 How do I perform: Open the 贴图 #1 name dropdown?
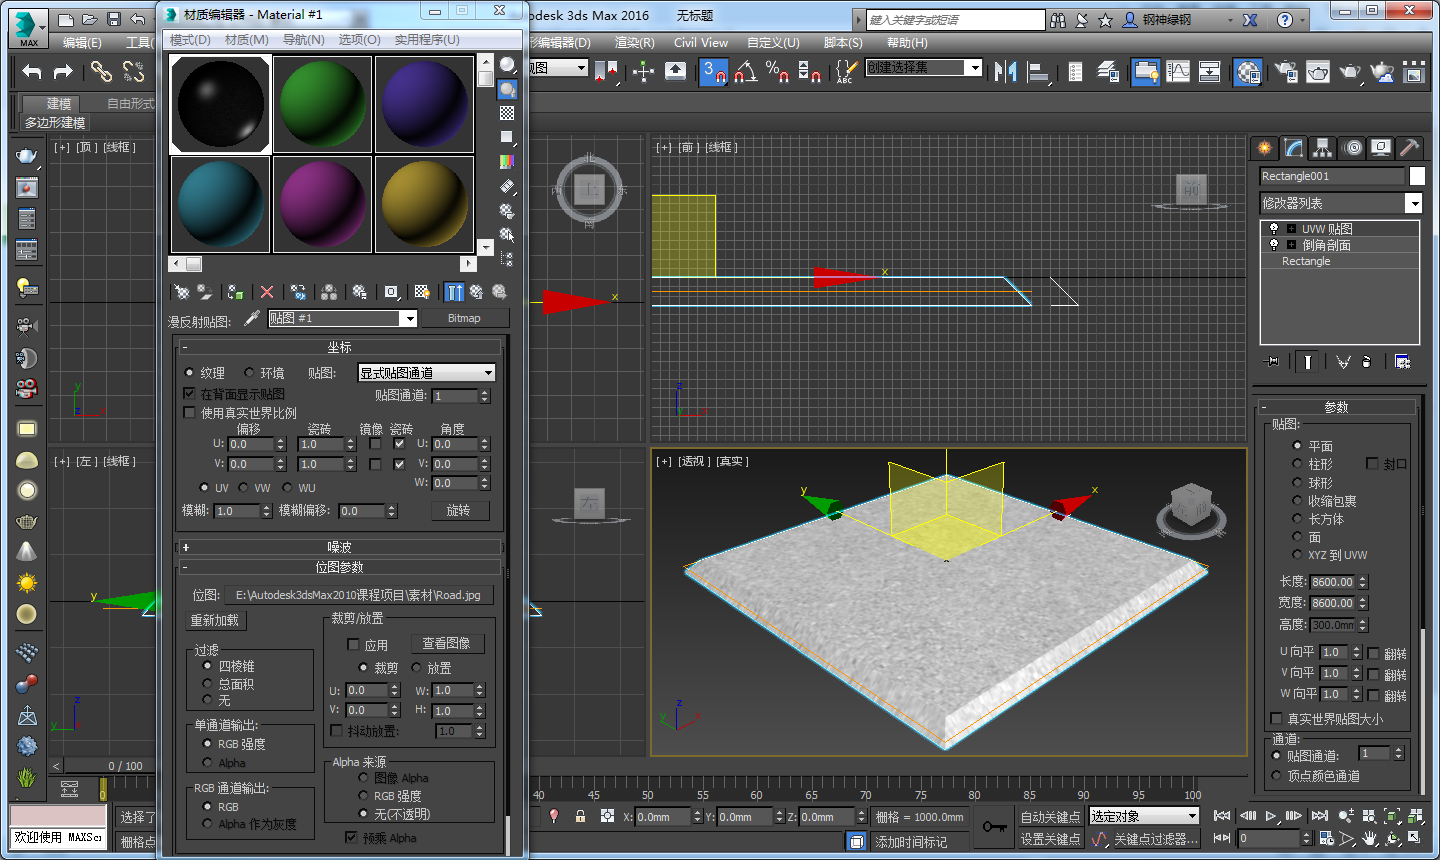point(408,318)
